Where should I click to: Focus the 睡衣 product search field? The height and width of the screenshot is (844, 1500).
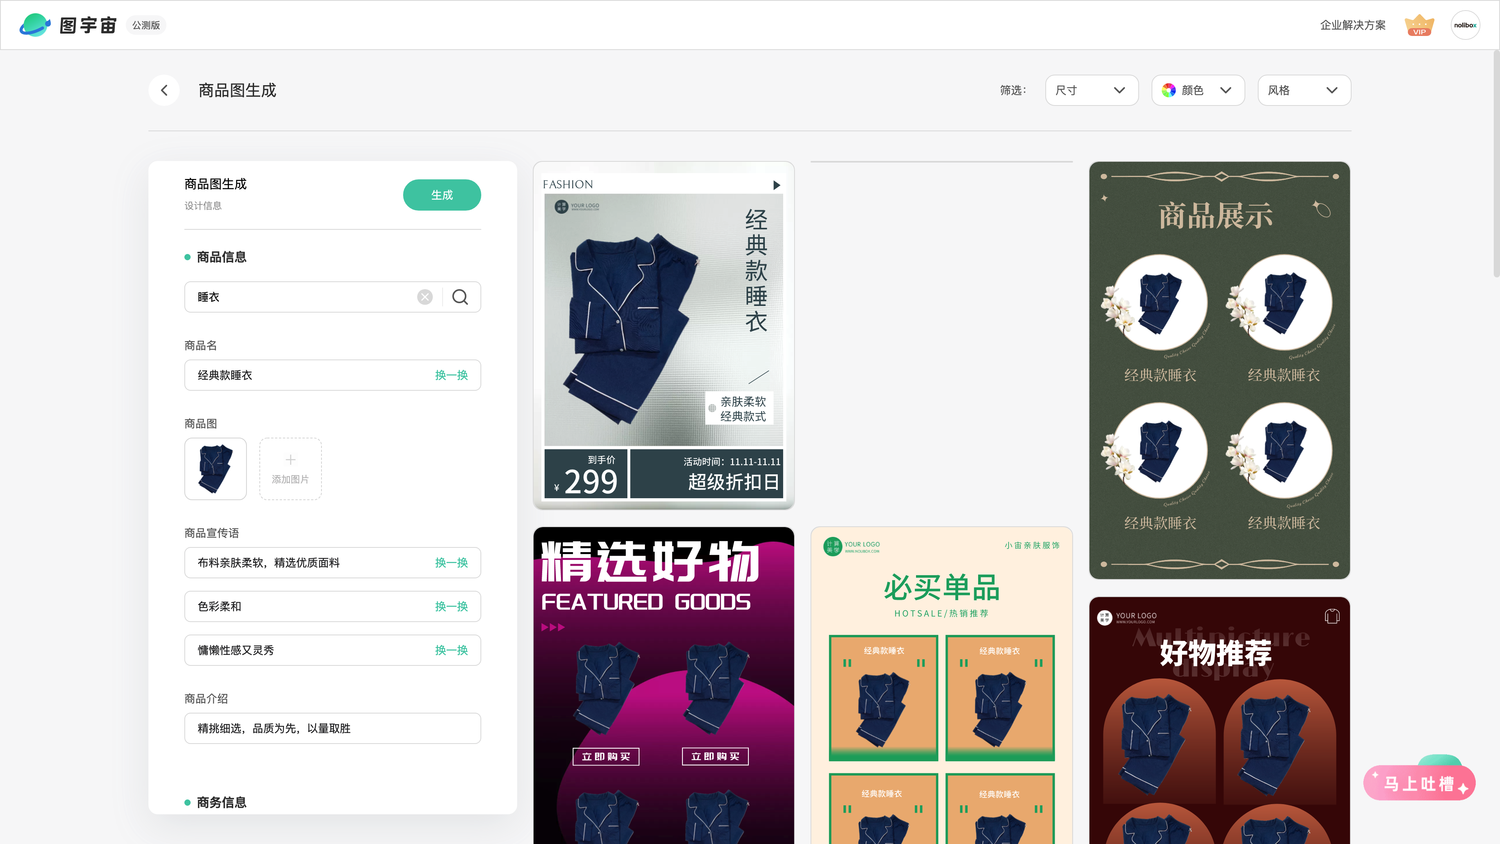click(x=332, y=297)
